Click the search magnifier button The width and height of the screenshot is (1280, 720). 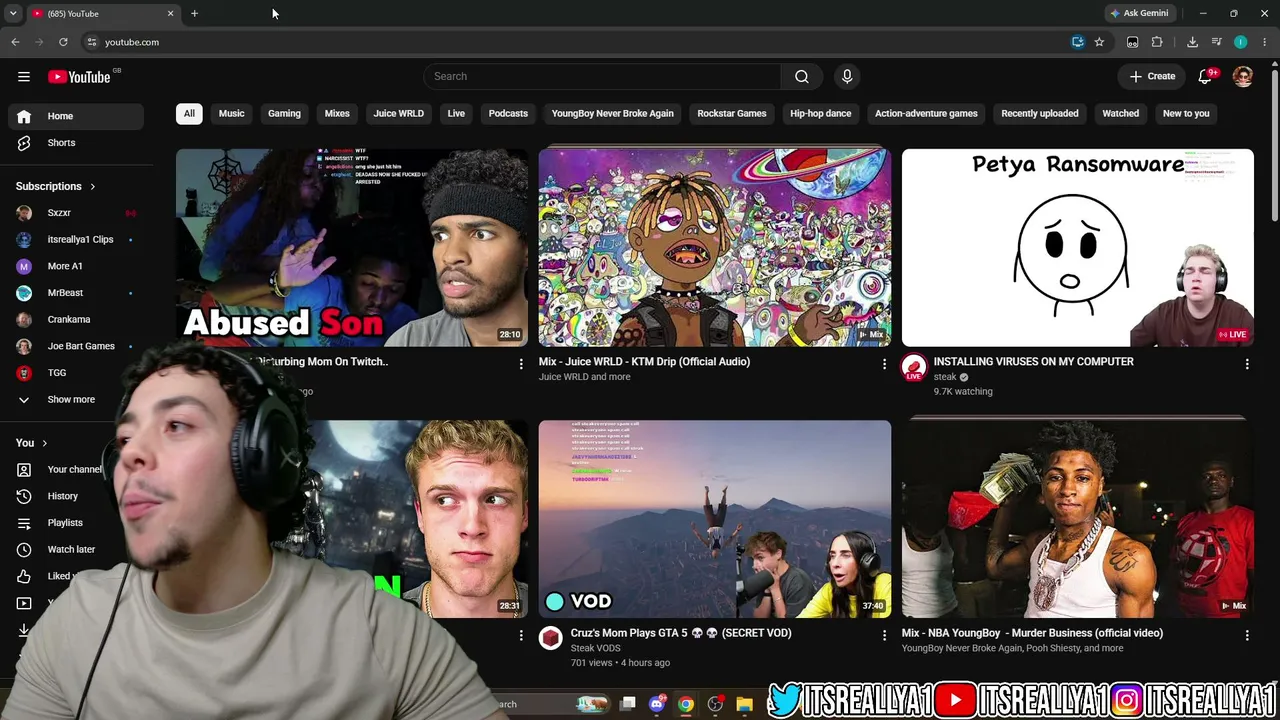click(802, 76)
